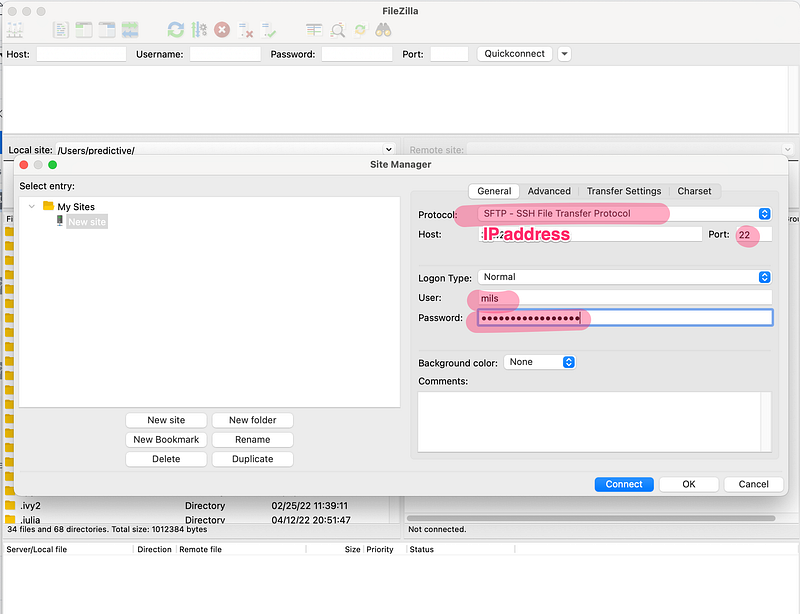
Task: Click the red cancel operation icon
Action: pyautogui.click(x=222, y=31)
